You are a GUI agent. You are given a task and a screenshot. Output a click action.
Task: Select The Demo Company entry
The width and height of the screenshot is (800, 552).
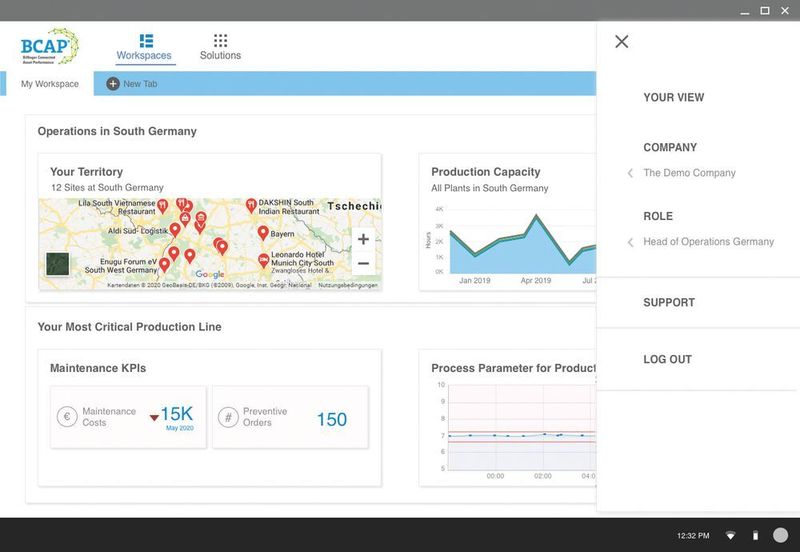(x=689, y=173)
